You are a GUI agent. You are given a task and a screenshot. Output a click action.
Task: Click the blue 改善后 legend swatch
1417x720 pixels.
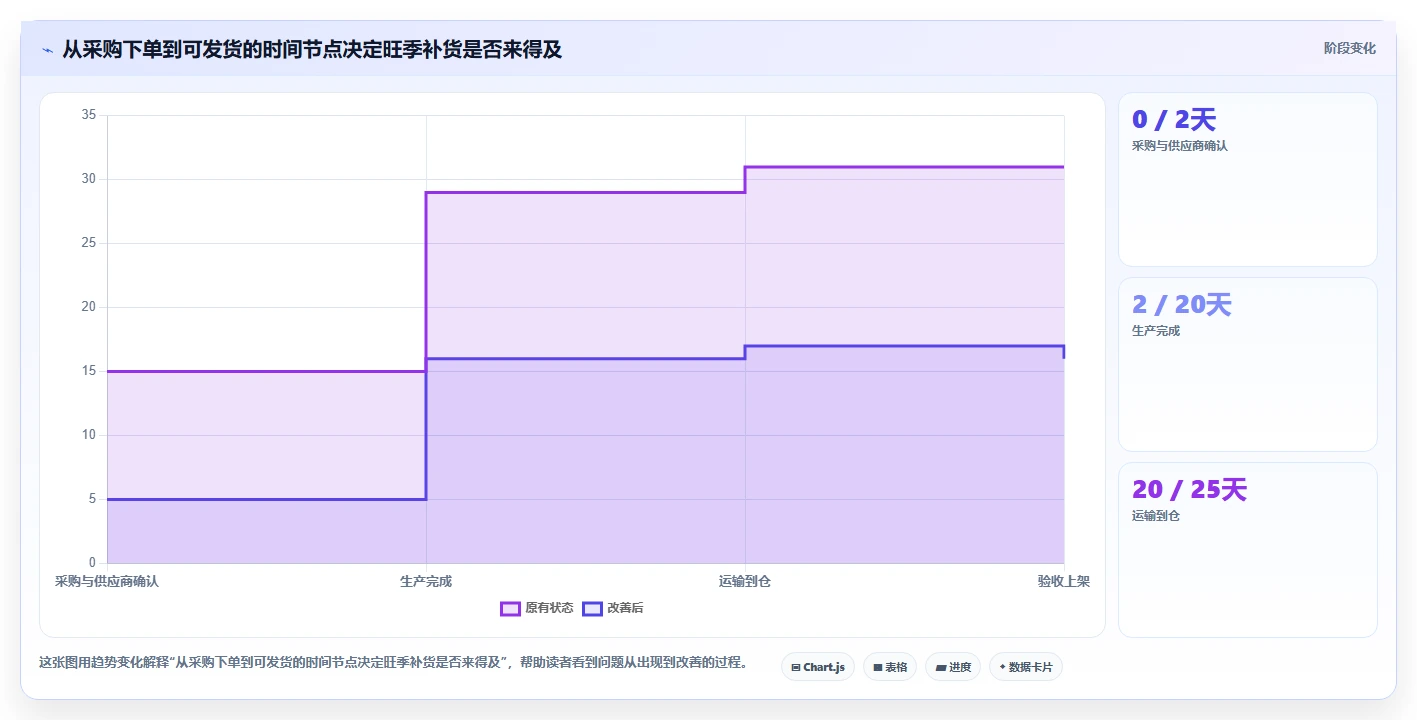[592, 608]
